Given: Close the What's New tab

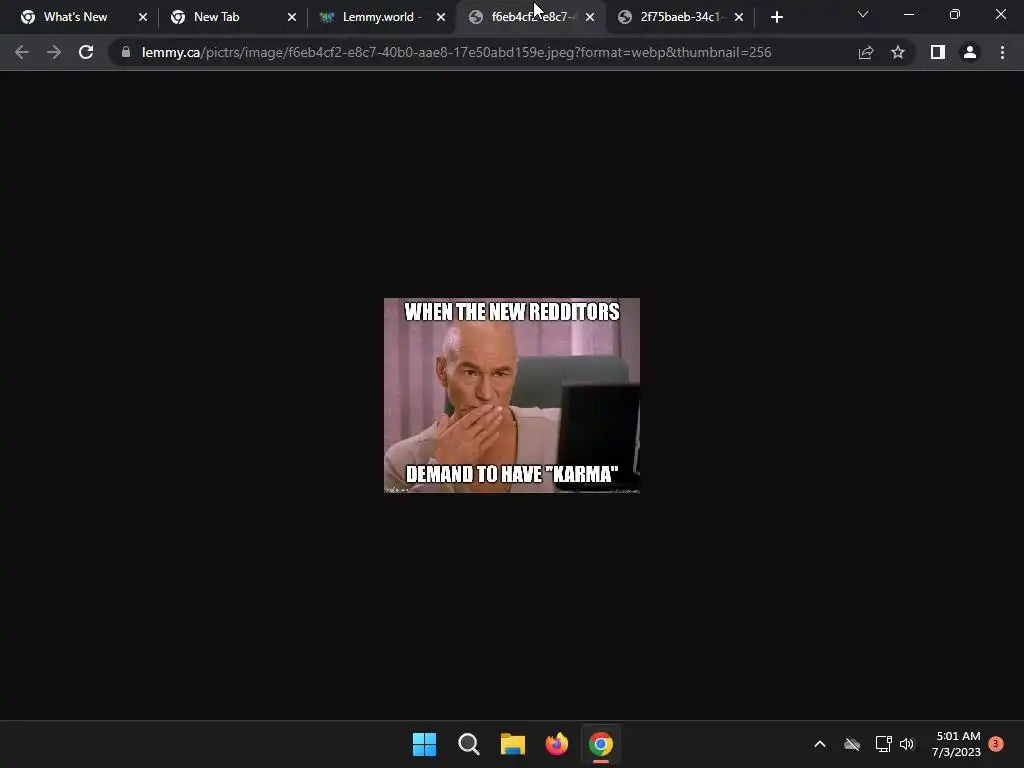Looking at the screenshot, I should [x=143, y=17].
